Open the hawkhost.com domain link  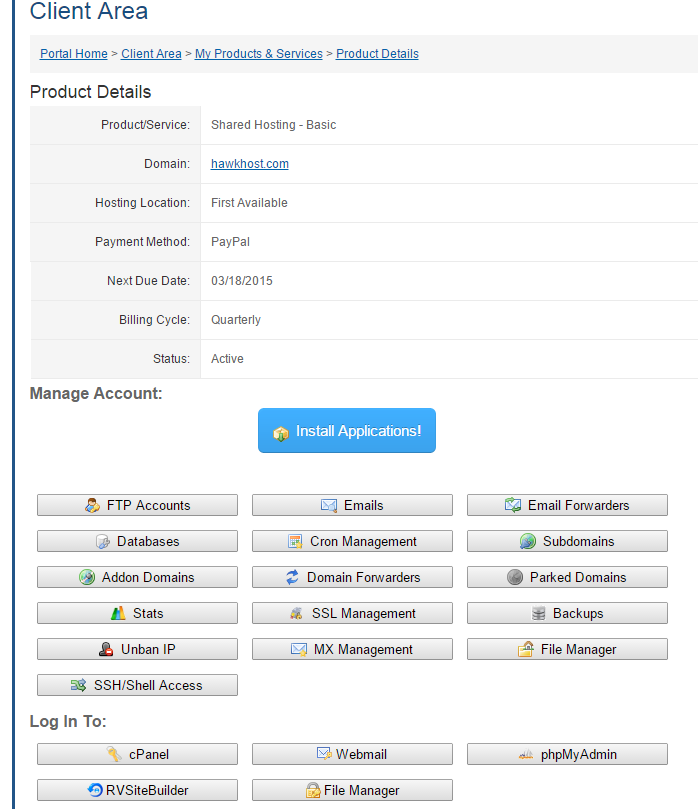(249, 164)
